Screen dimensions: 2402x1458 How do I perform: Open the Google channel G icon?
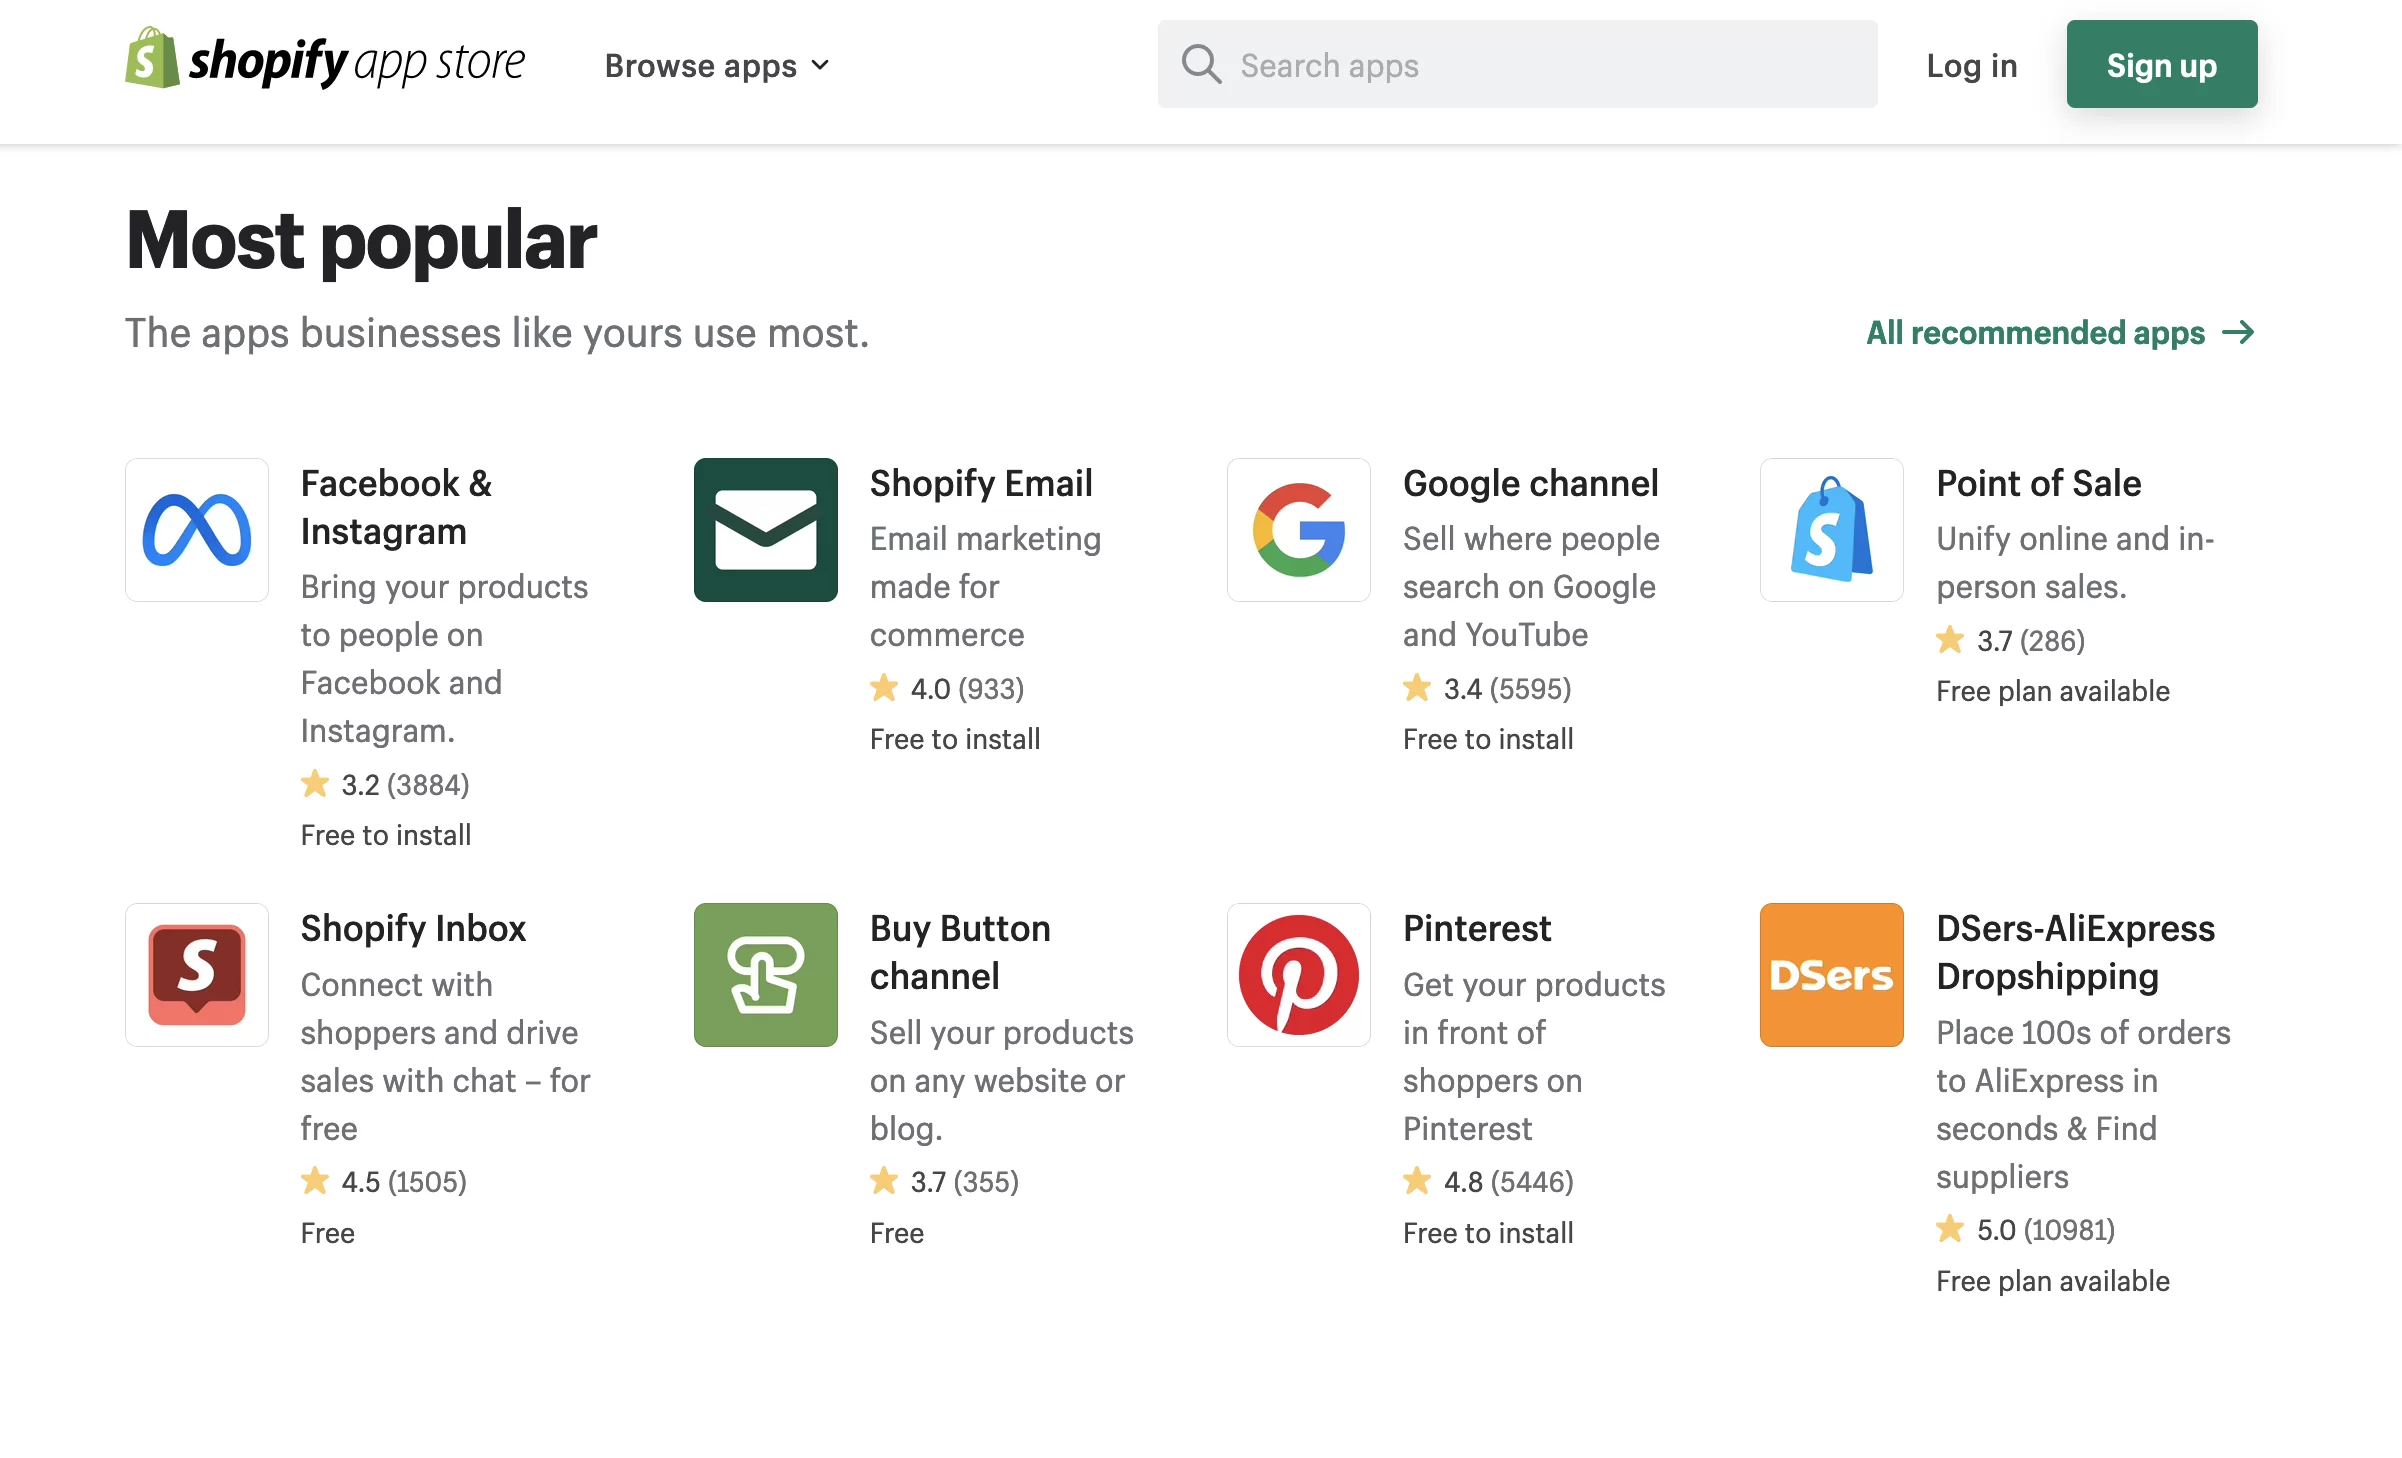(1299, 530)
